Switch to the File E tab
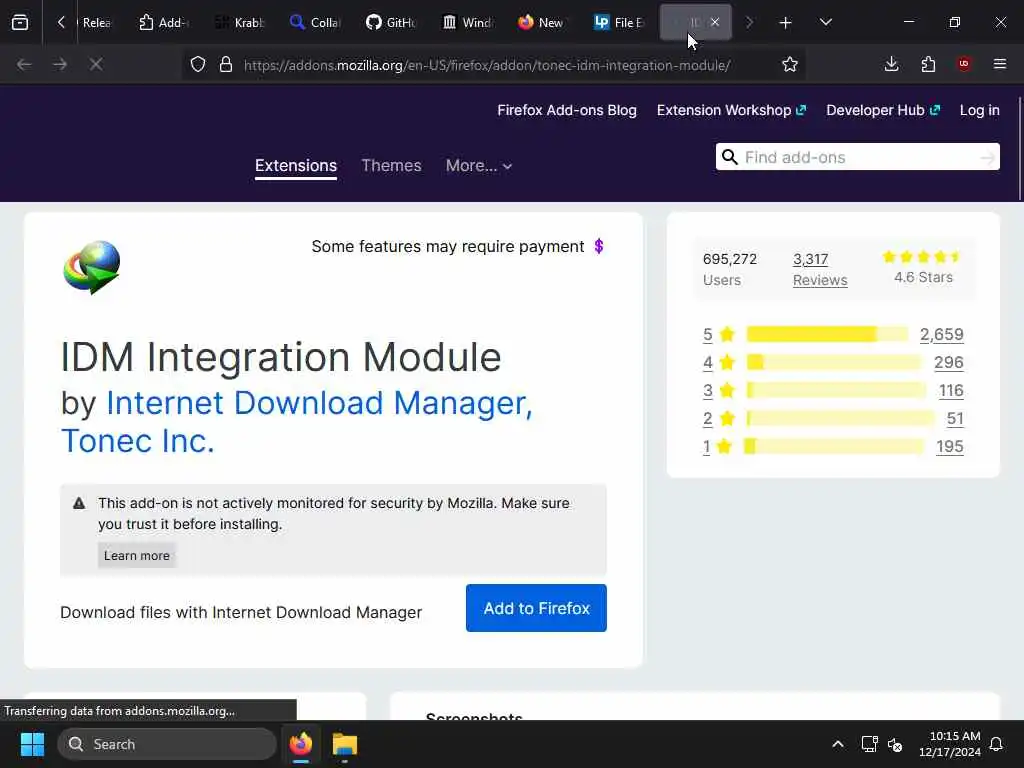 (x=619, y=22)
